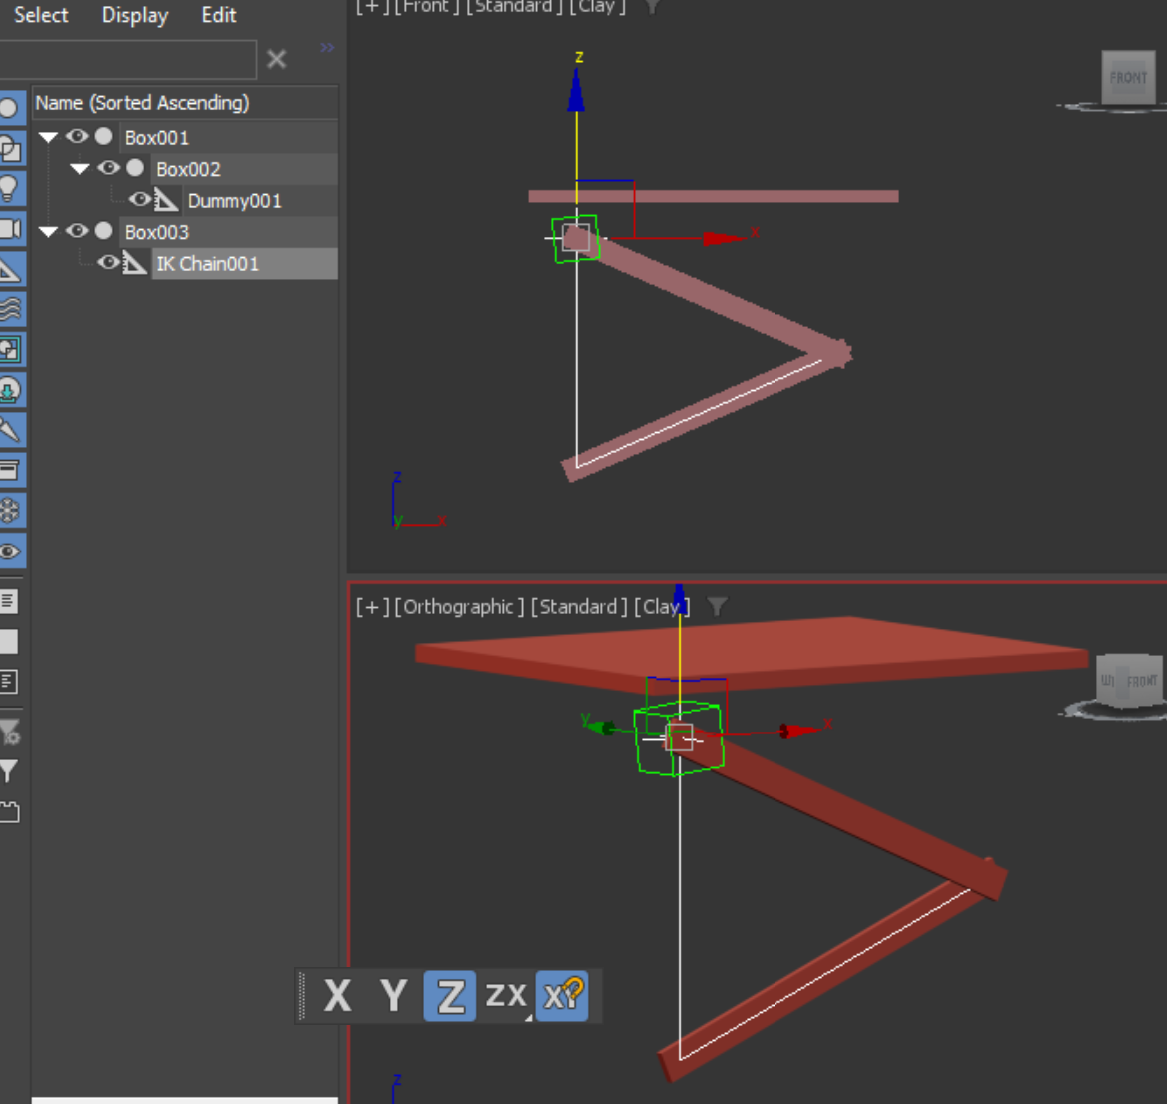Toggle Display Shapes filter icon

coord(10,149)
